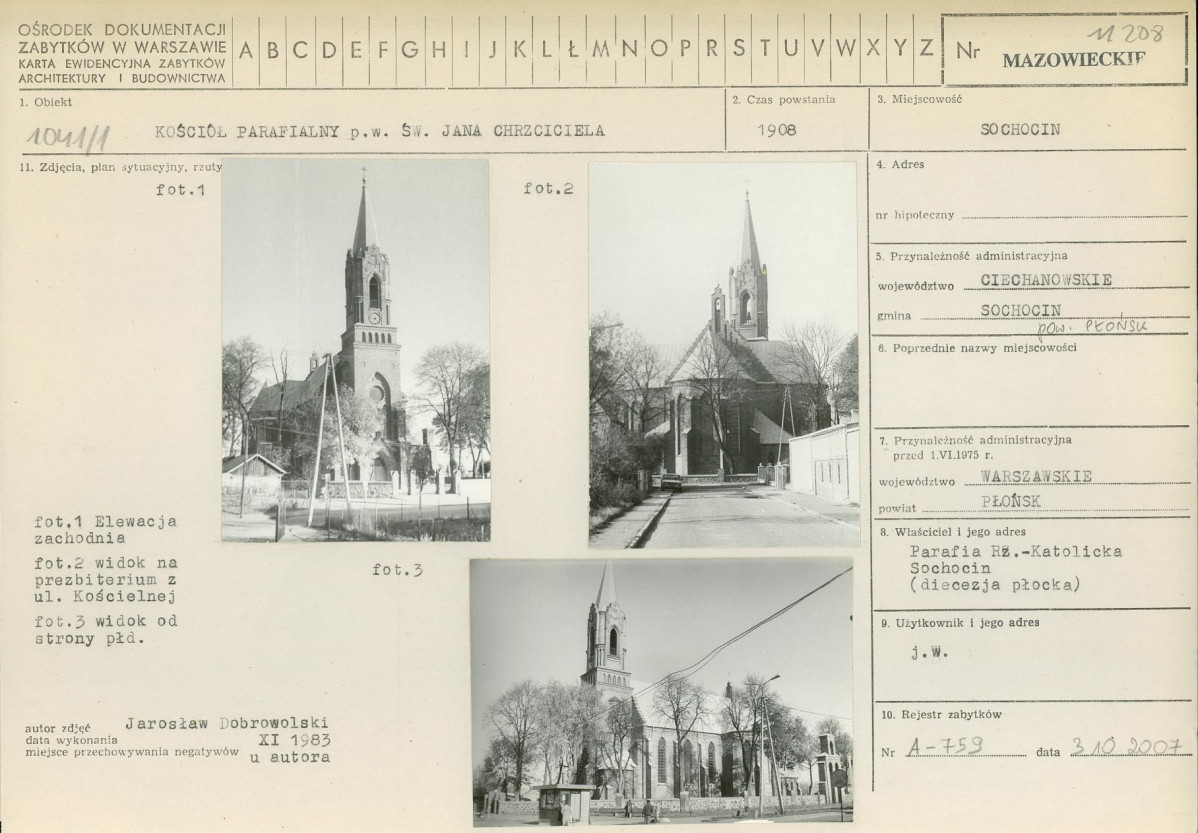Screen dimensions: 1198x833
Task: Click the registry date 3.10.2007
Action: [1127, 746]
